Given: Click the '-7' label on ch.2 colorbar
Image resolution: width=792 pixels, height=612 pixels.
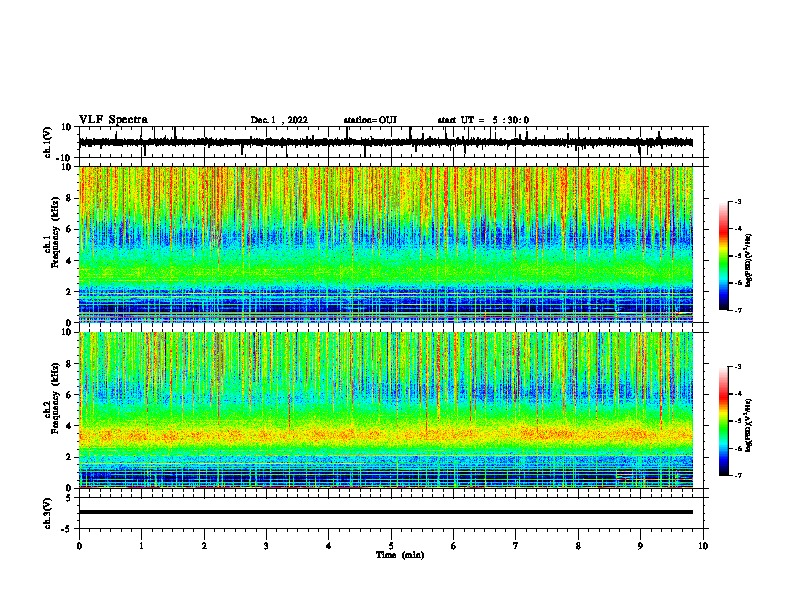Looking at the screenshot, I should [737, 476].
